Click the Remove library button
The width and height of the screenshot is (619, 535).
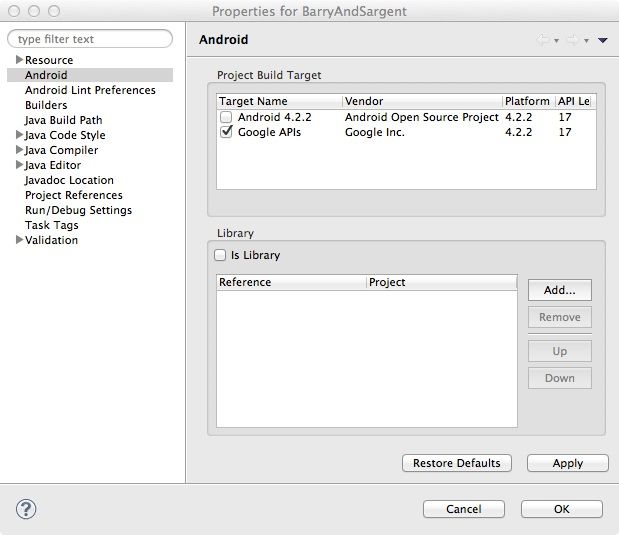click(560, 317)
